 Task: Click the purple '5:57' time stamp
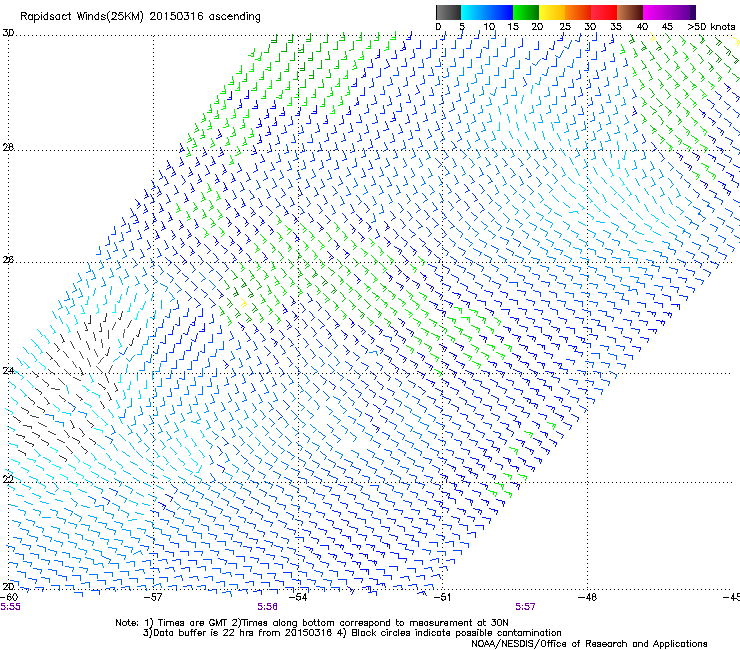pos(525,607)
